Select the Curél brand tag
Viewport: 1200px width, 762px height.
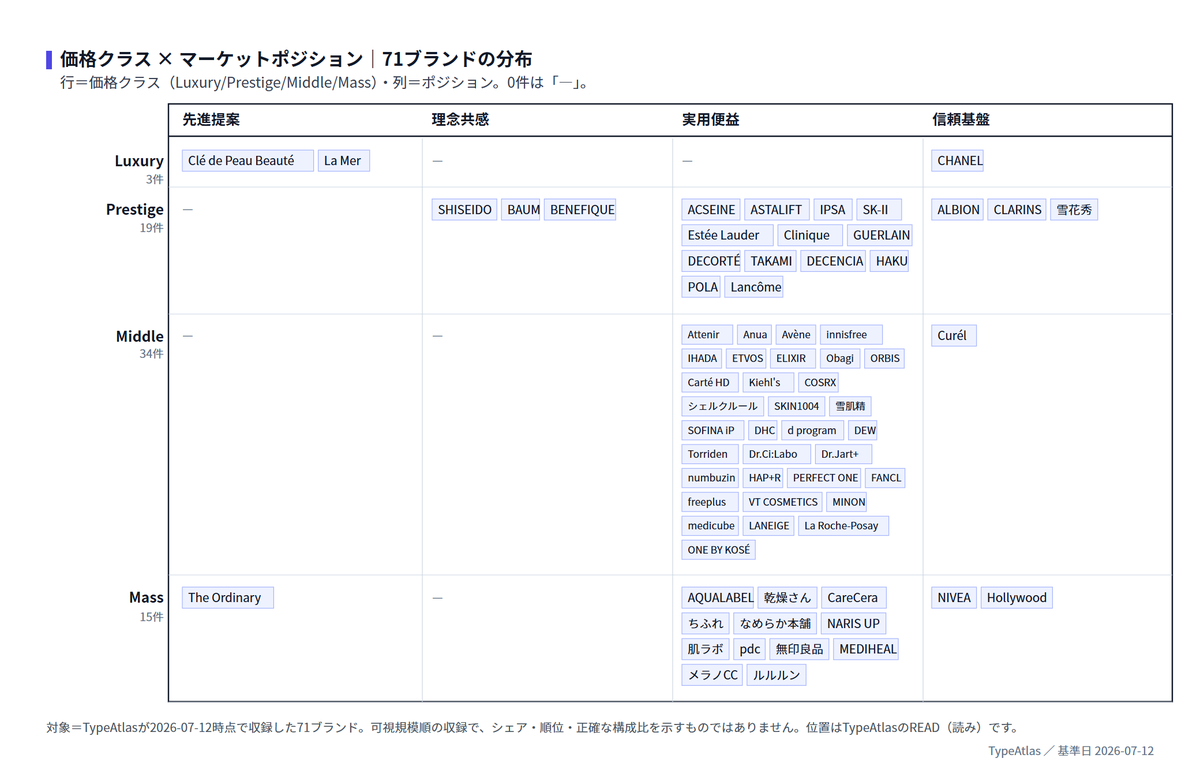(x=954, y=336)
